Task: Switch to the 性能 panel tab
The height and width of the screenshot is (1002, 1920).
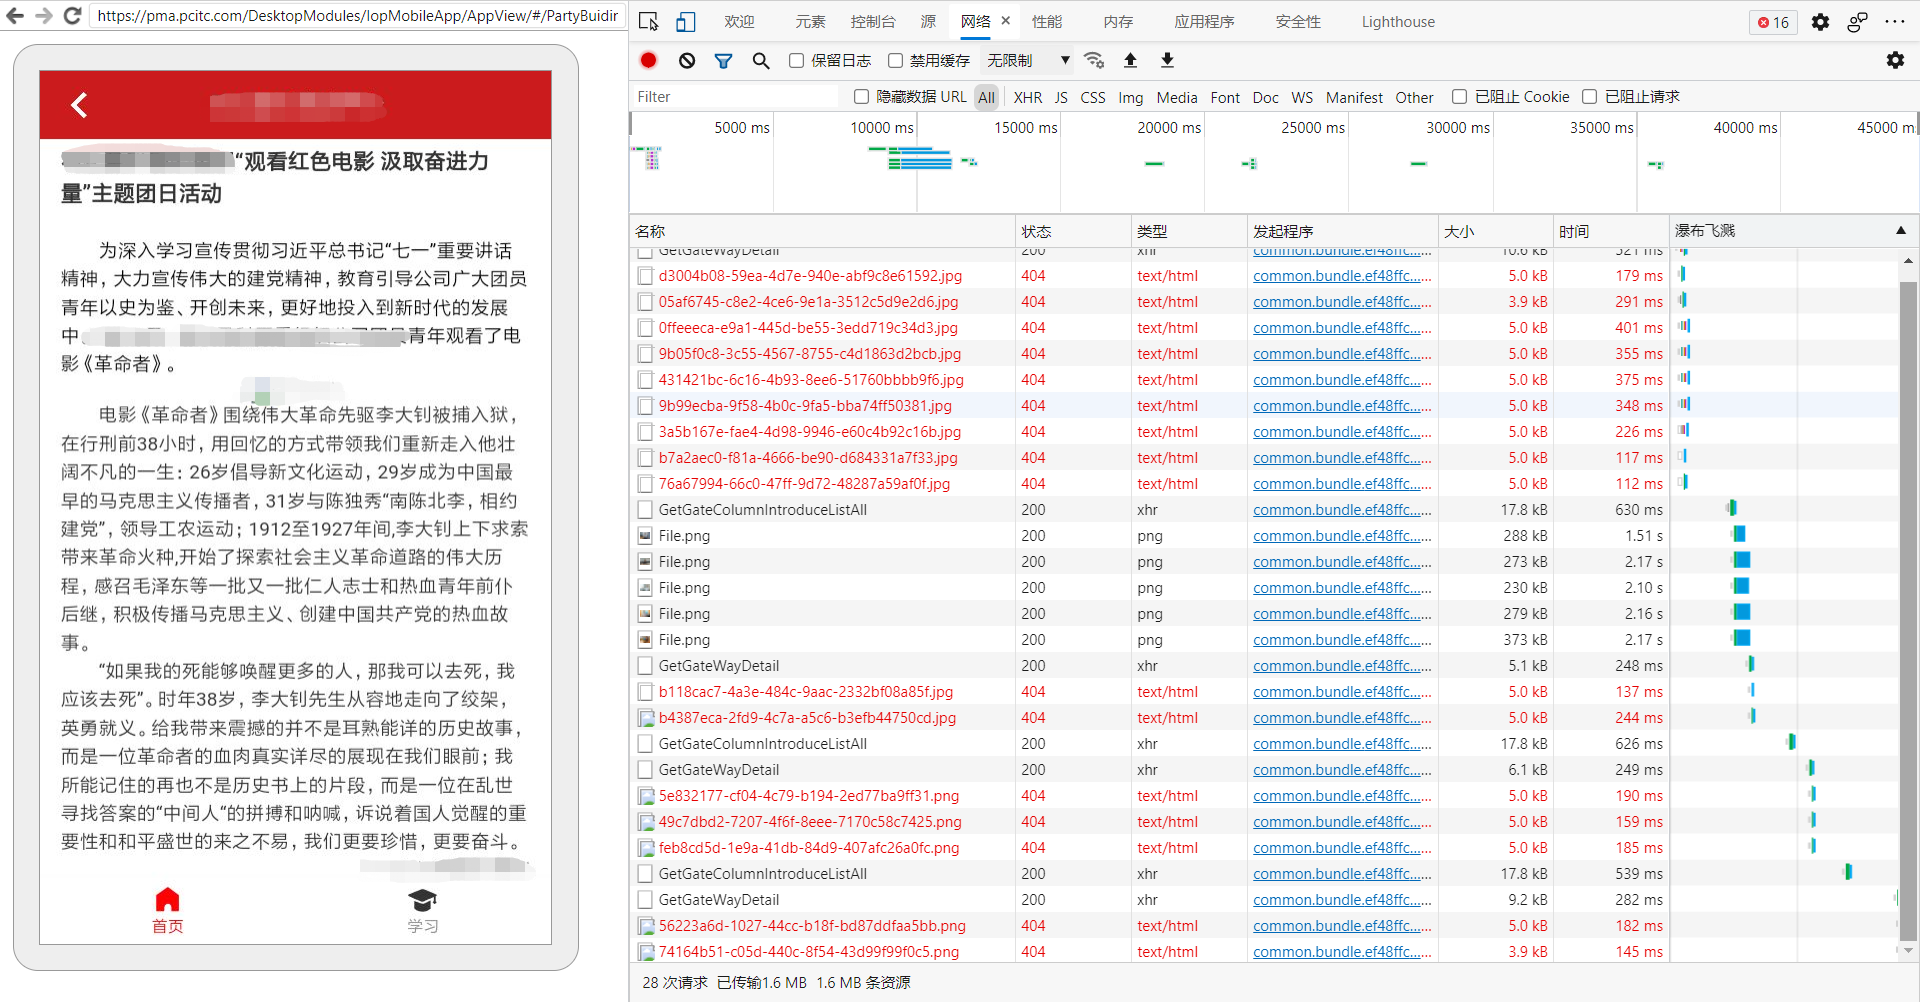Action: pyautogui.click(x=1047, y=21)
